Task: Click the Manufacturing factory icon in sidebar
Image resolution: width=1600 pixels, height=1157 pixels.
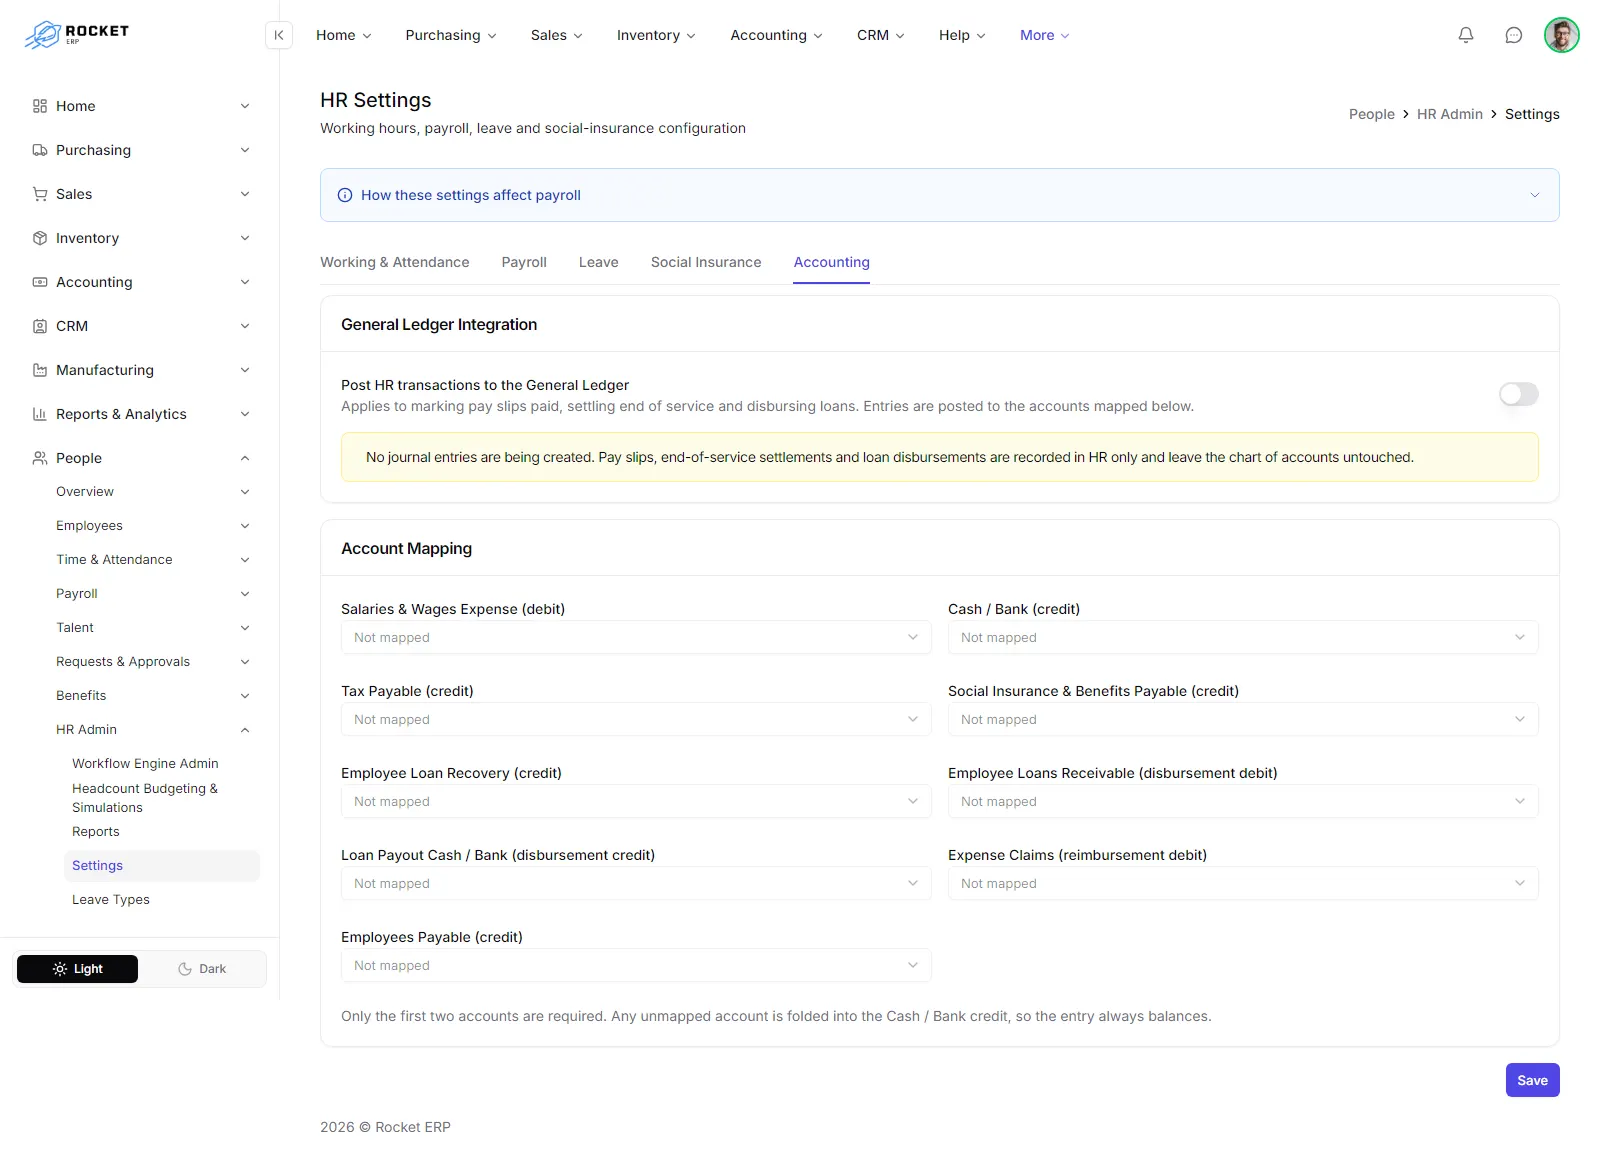Action: tap(40, 370)
